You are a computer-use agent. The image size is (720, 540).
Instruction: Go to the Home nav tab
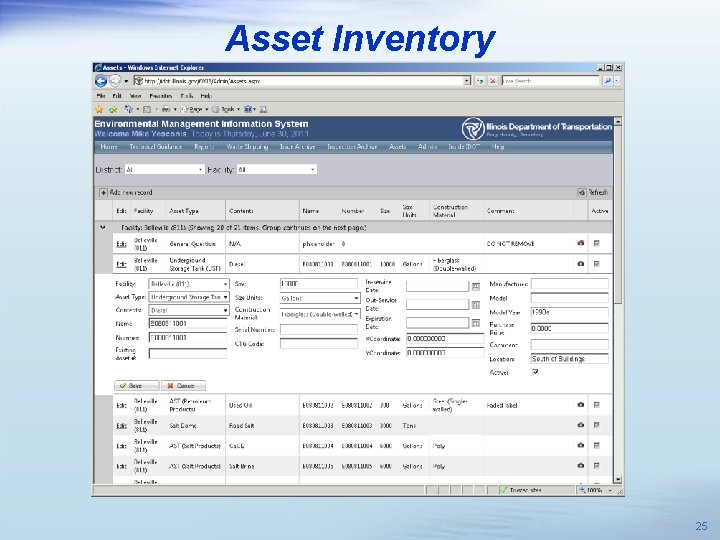point(109,146)
